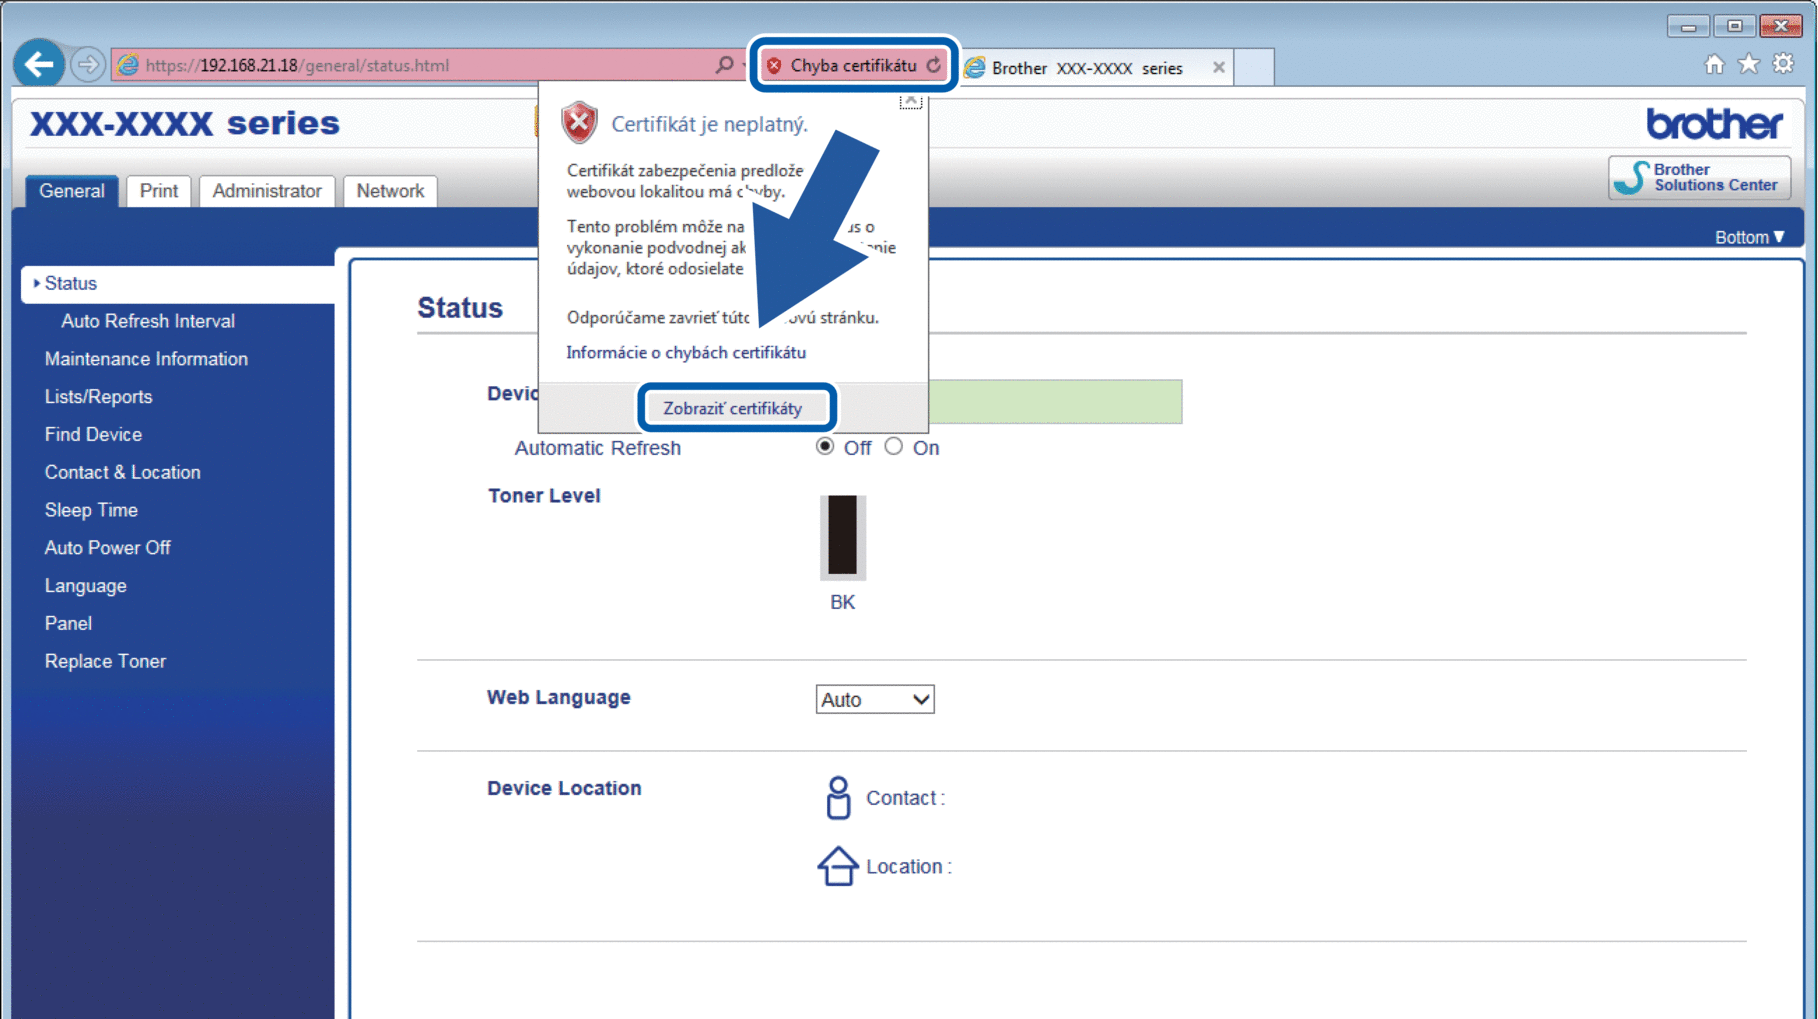This screenshot has width=1818, height=1019.
Task: Open a new blank browser tab
Action: [x=1254, y=67]
